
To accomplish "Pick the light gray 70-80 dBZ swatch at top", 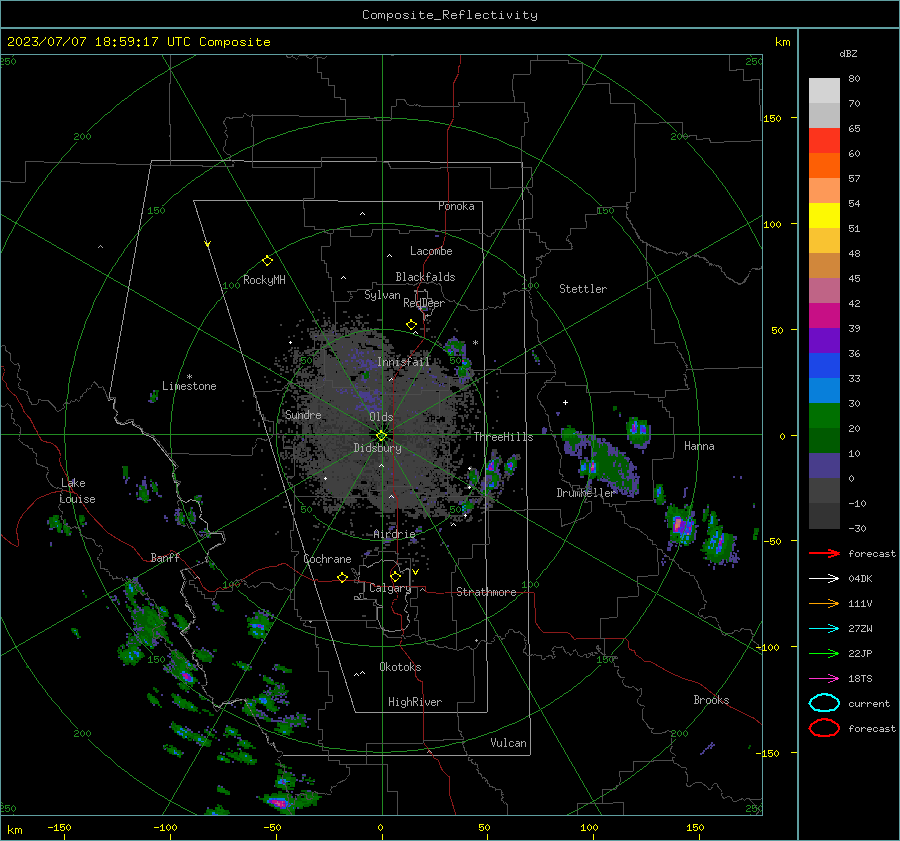I will [x=824, y=91].
